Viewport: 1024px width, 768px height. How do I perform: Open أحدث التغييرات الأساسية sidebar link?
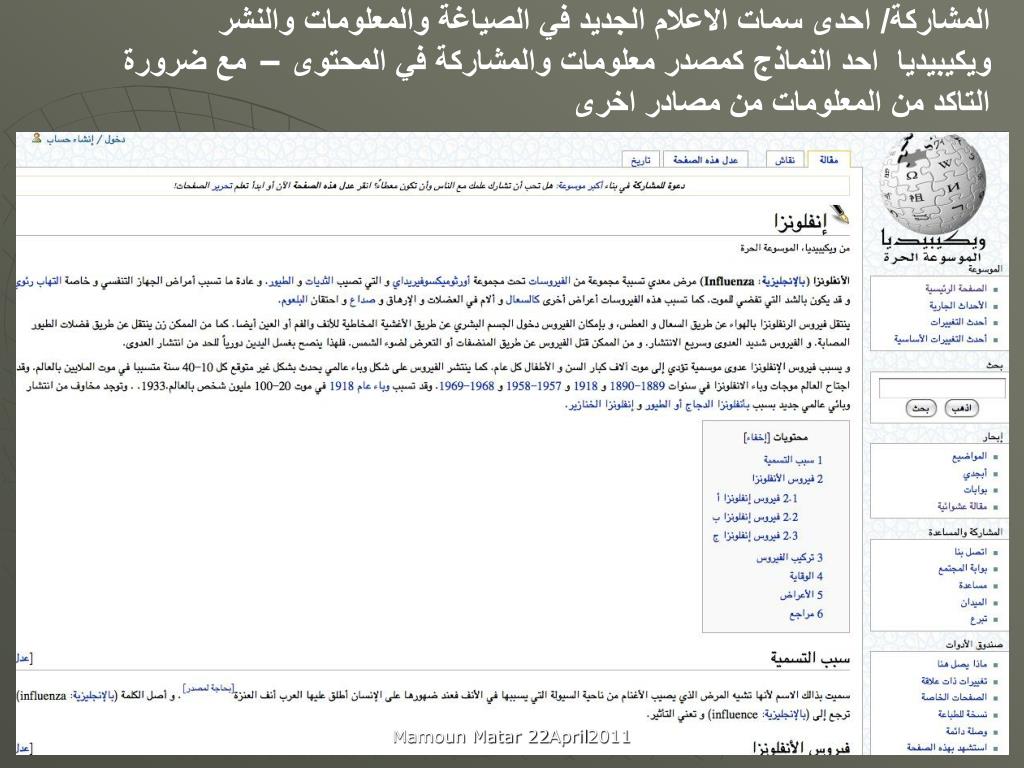pos(940,339)
